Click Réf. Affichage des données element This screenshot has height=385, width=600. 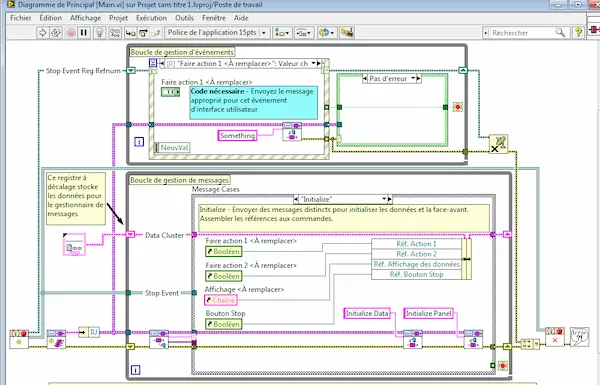(x=416, y=264)
